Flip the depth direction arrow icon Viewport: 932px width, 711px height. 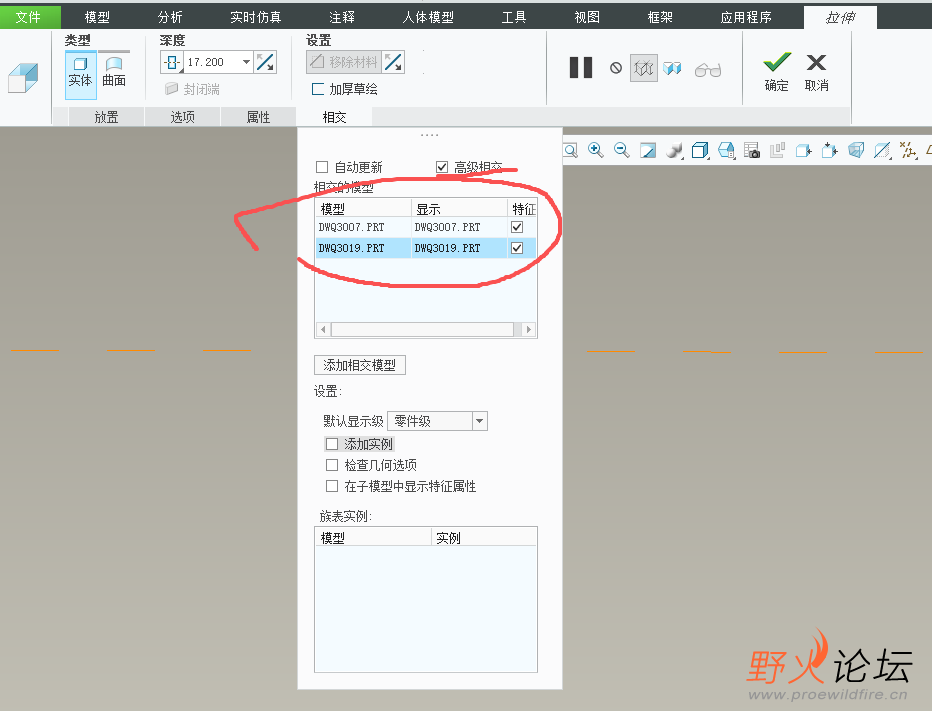point(266,62)
